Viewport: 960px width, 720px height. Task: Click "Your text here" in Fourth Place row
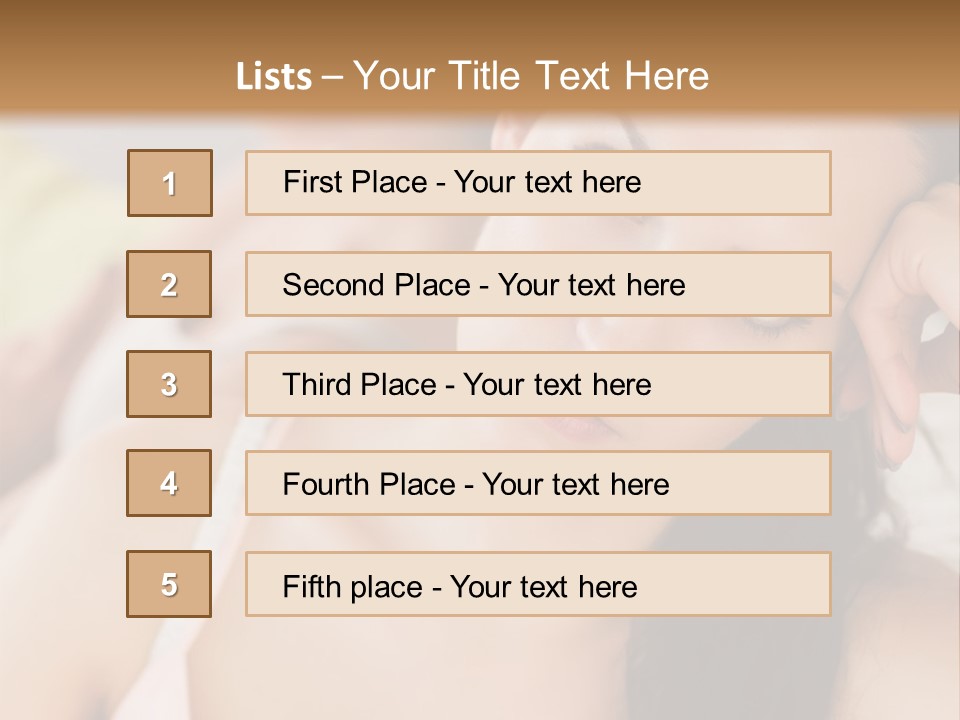(x=575, y=485)
